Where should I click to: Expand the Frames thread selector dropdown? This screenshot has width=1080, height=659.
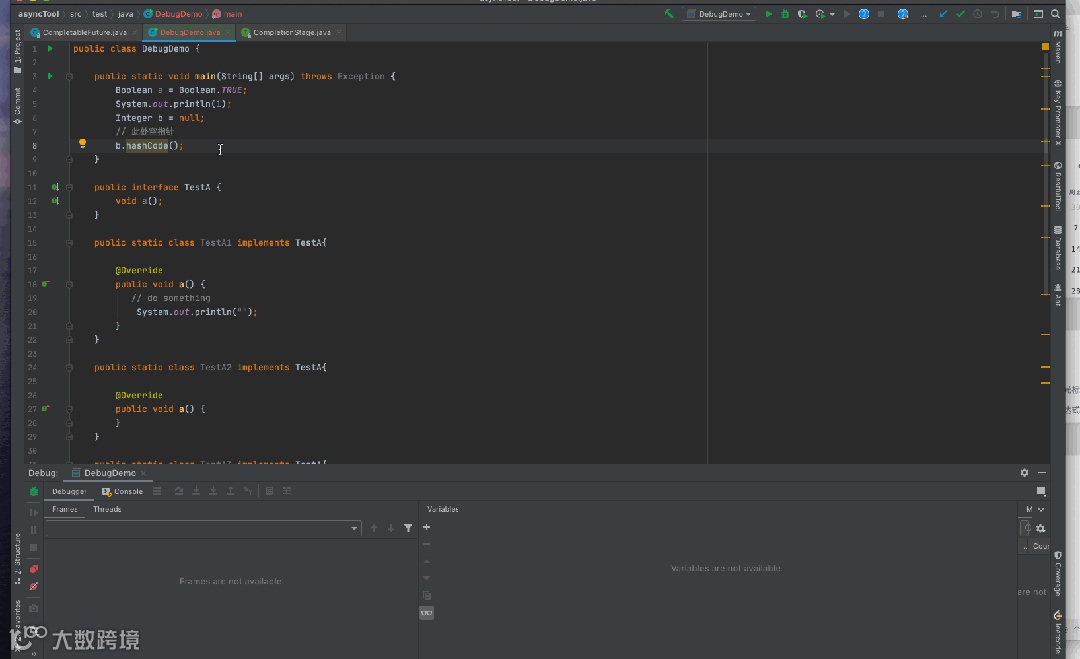click(354, 528)
